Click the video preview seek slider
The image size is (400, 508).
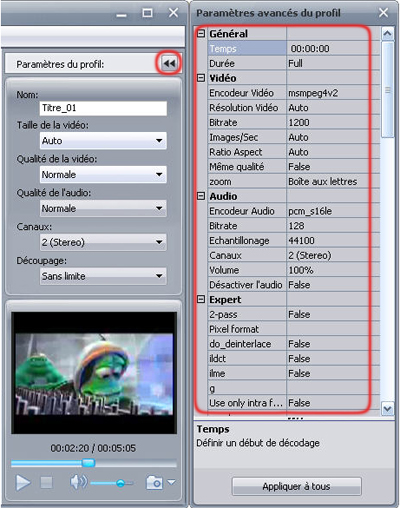pos(88,463)
